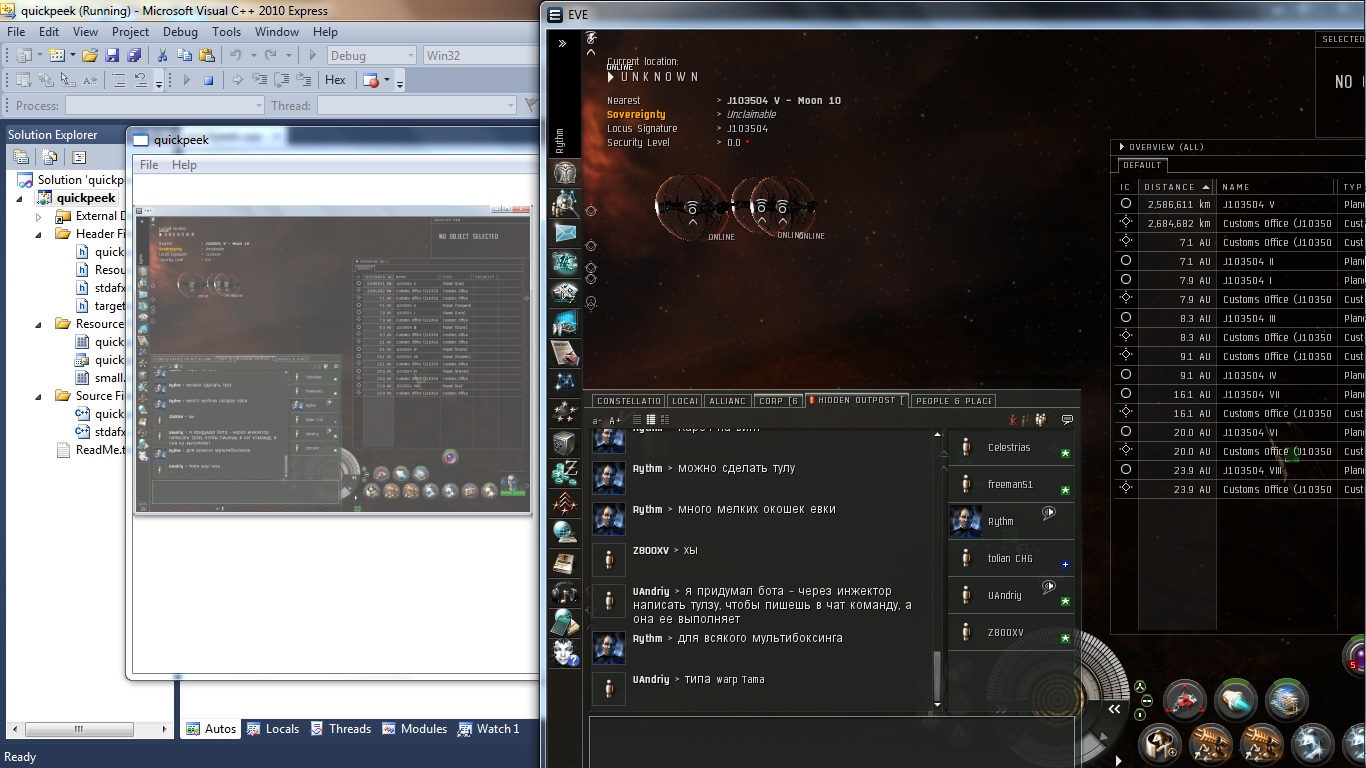Open People & Places from EVE sidebar
The width and height of the screenshot is (1366, 768).
(x=565, y=203)
